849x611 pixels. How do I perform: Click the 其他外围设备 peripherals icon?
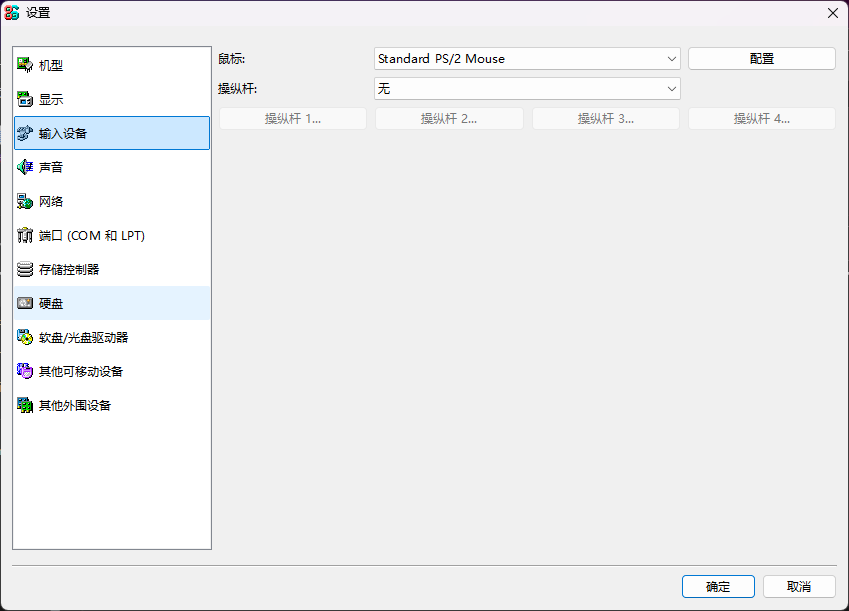click(x=25, y=405)
